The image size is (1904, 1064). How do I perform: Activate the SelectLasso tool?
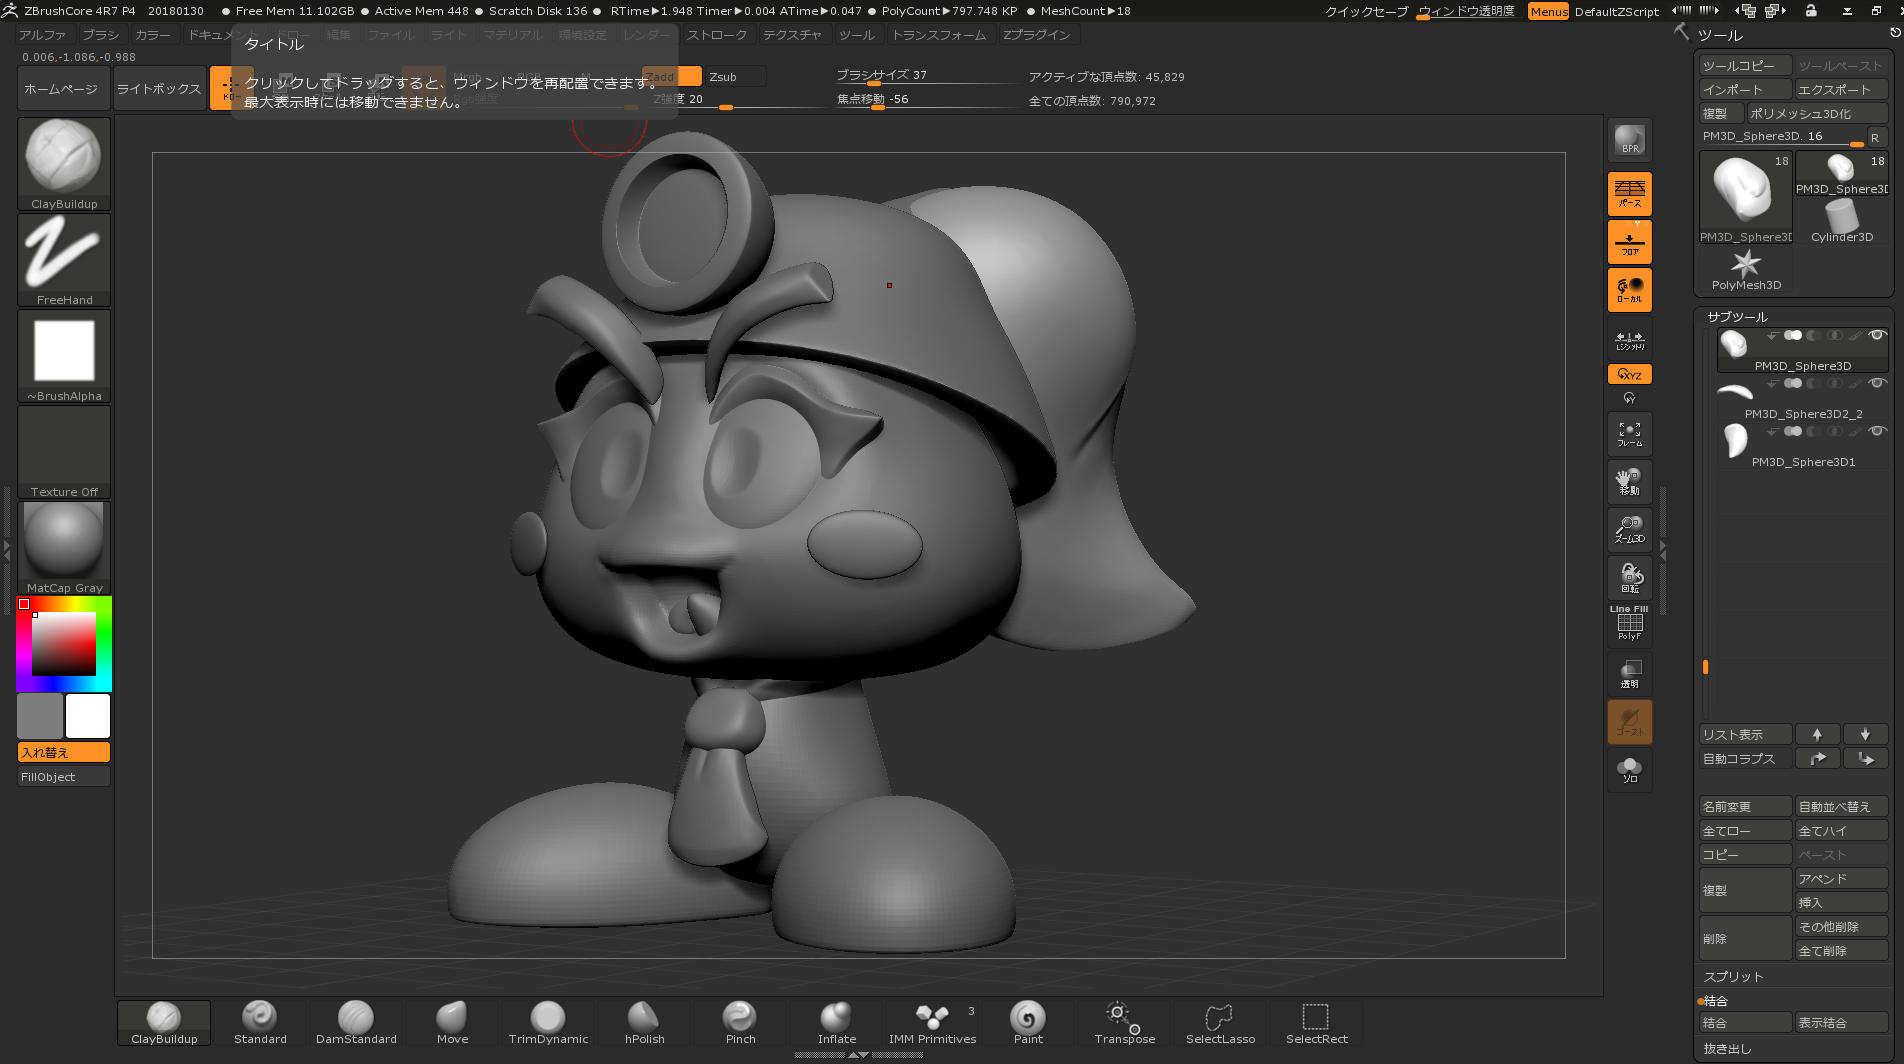(x=1219, y=1022)
